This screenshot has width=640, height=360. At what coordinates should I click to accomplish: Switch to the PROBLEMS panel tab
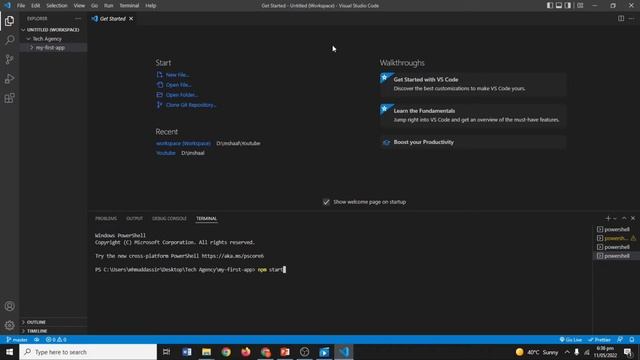click(x=106, y=219)
